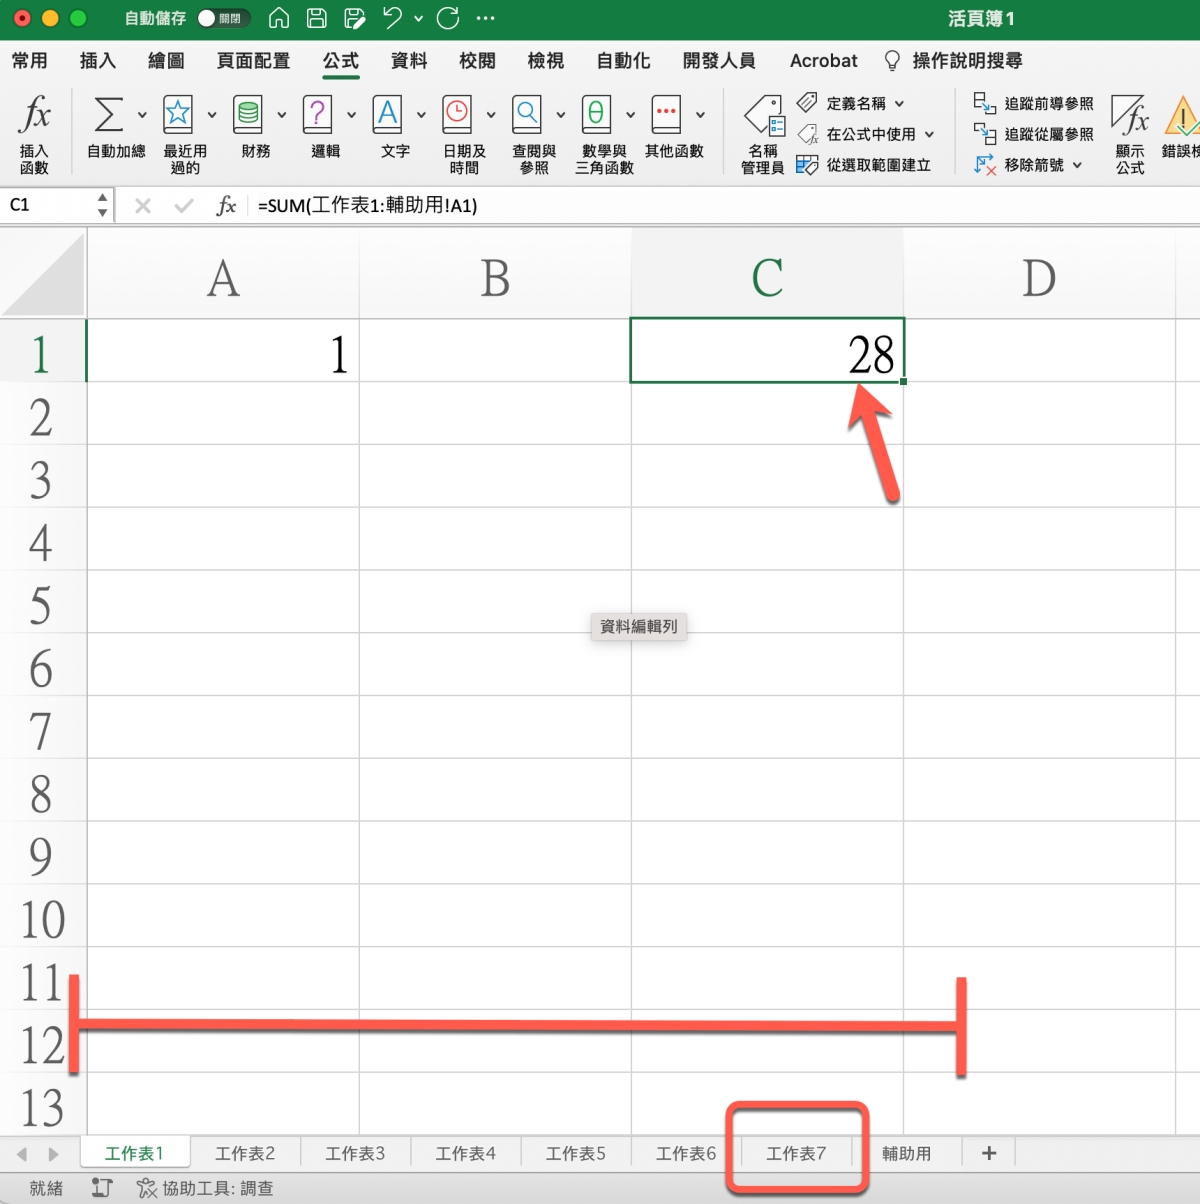Expand the Remove Arrows dropdown arrow
Screen dimensions: 1200x1204
tap(1077, 165)
